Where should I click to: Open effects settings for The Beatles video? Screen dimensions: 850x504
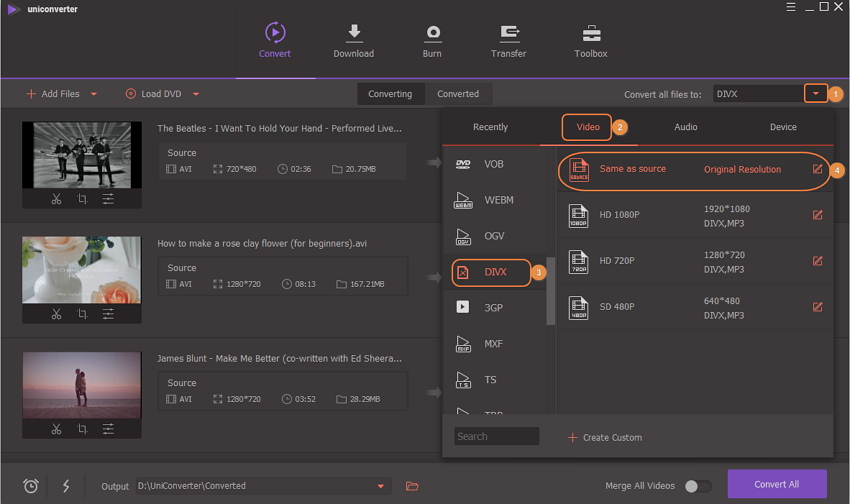click(108, 199)
